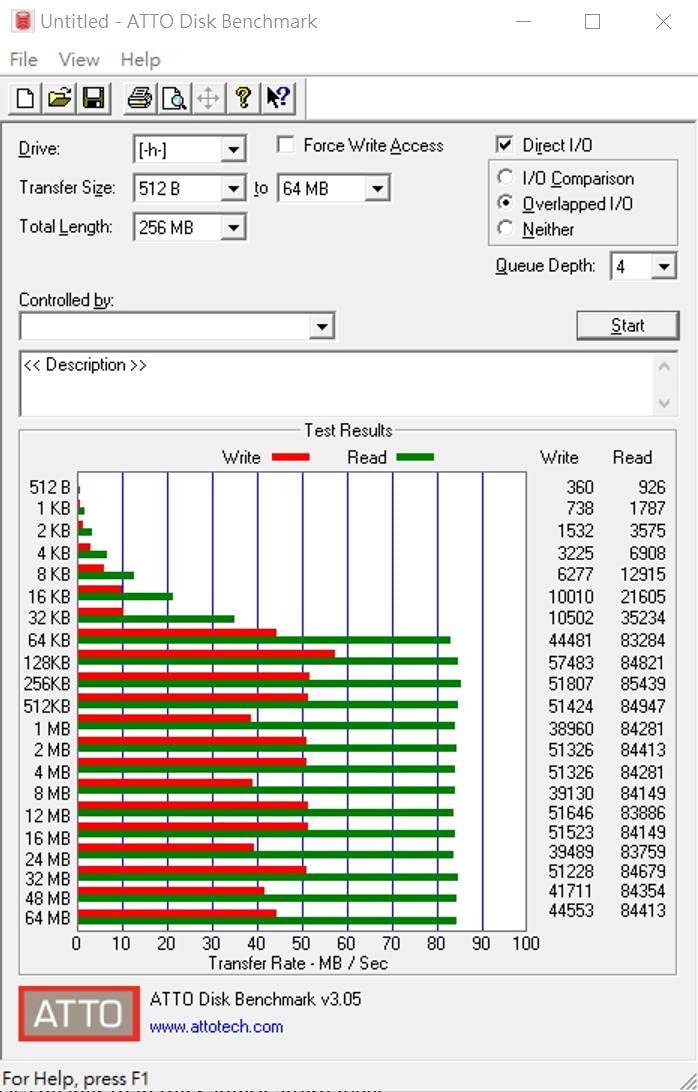
Task: Open the Total Length 256 MB dropdown
Action: tap(233, 227)
